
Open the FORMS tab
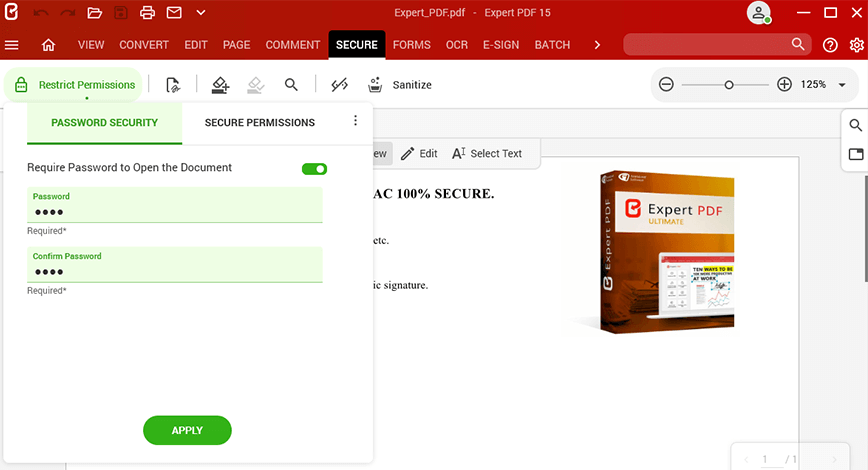coord(411,45)
